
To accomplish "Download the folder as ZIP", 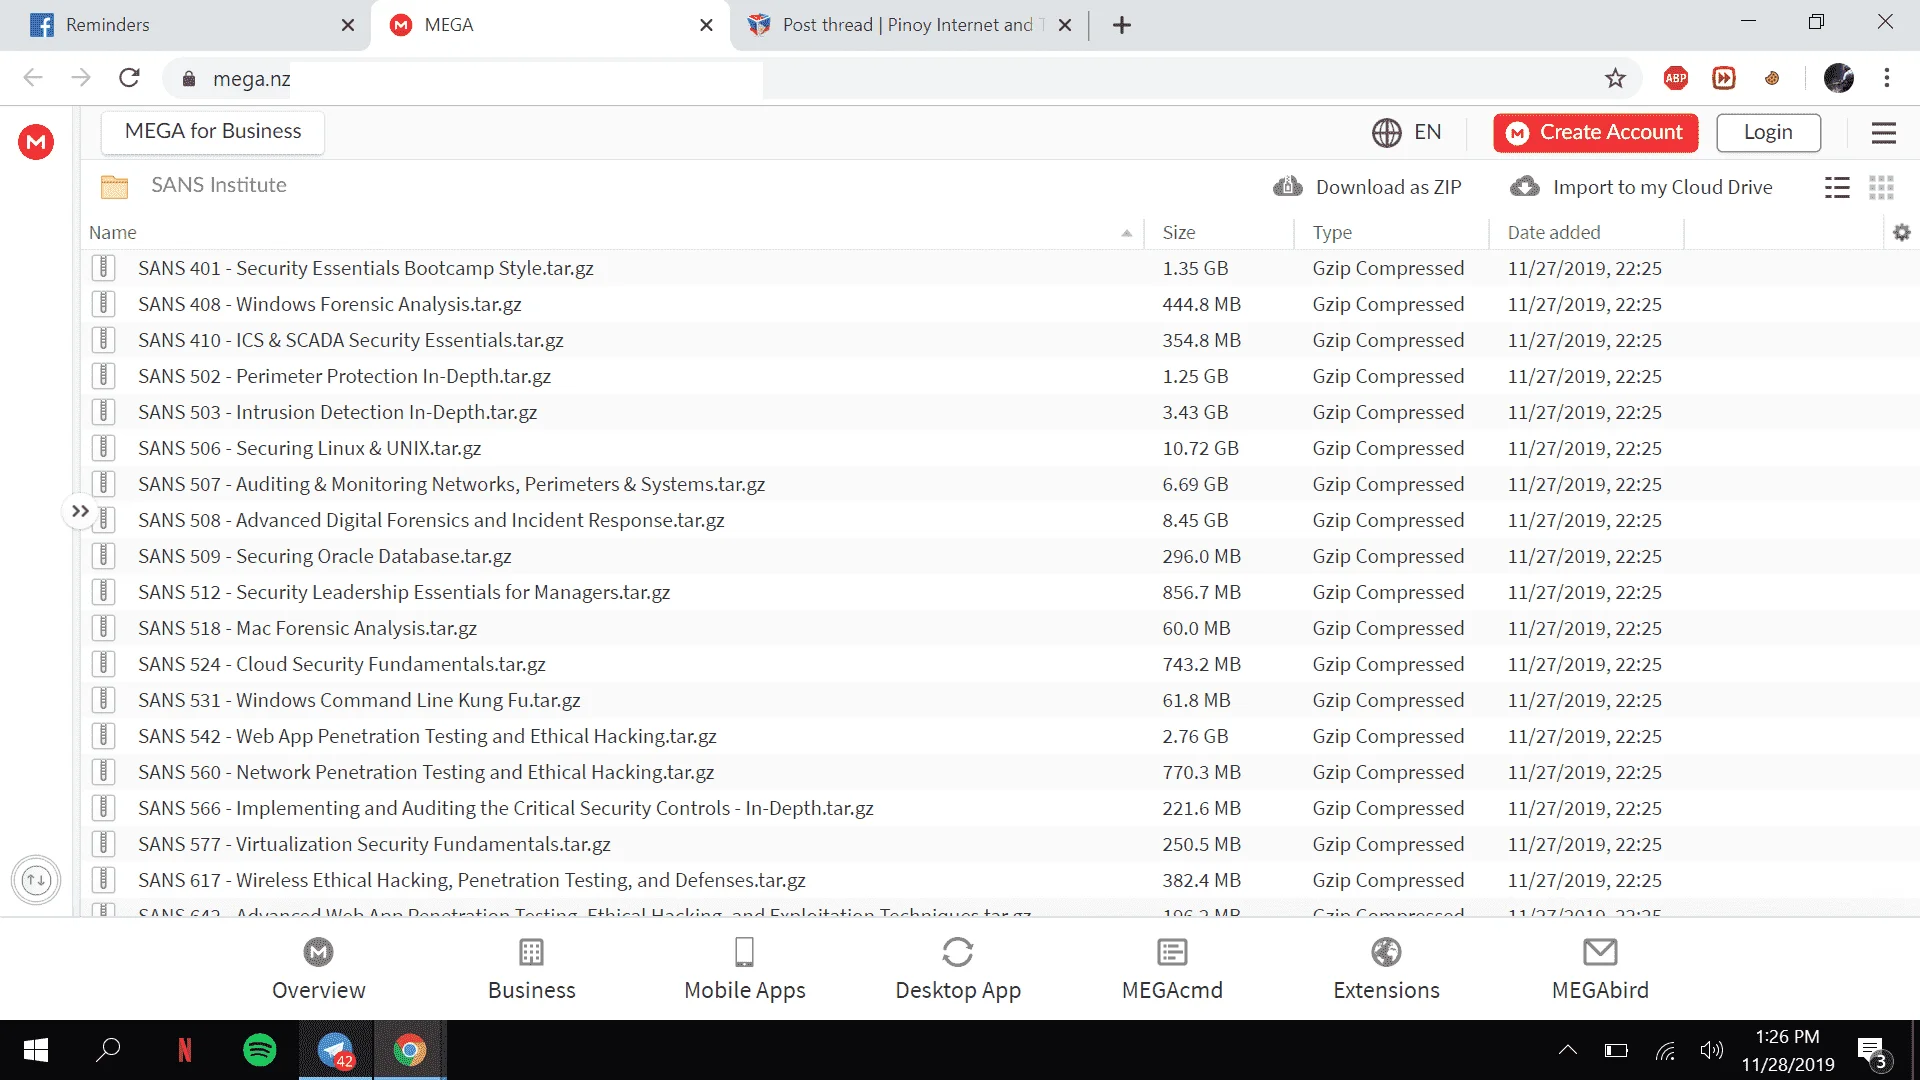I will click(1367, 187).
